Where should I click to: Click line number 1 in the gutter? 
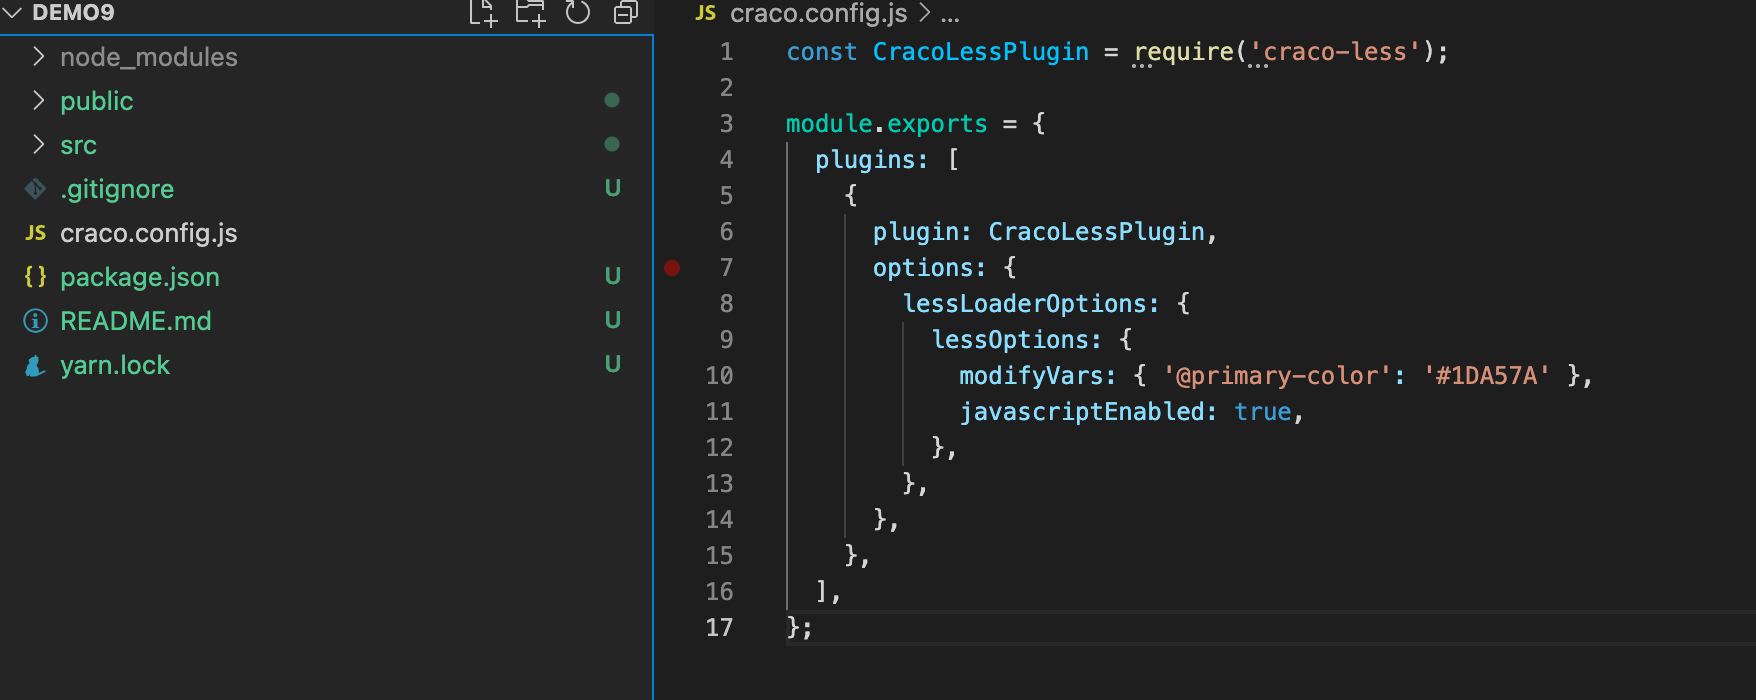click(x=727, y=52)
